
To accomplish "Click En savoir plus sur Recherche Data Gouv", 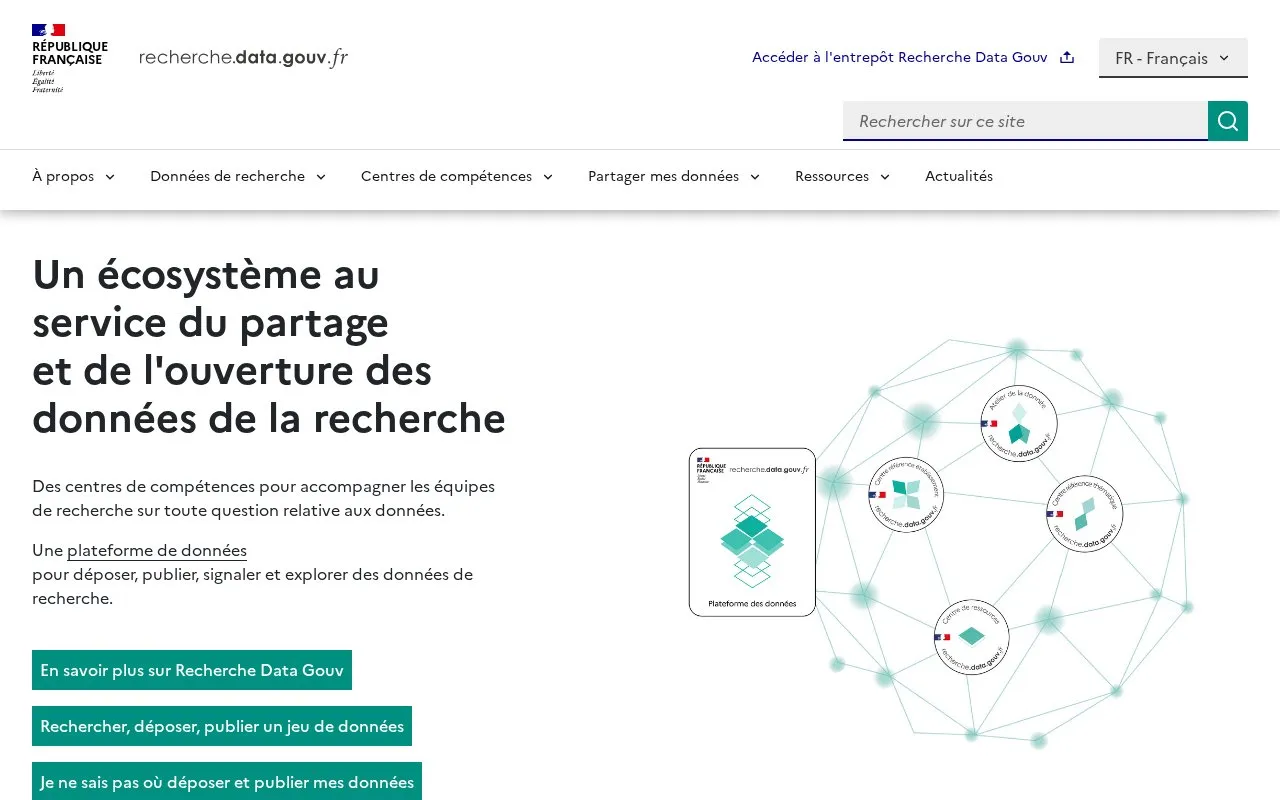I will (192, 670).
